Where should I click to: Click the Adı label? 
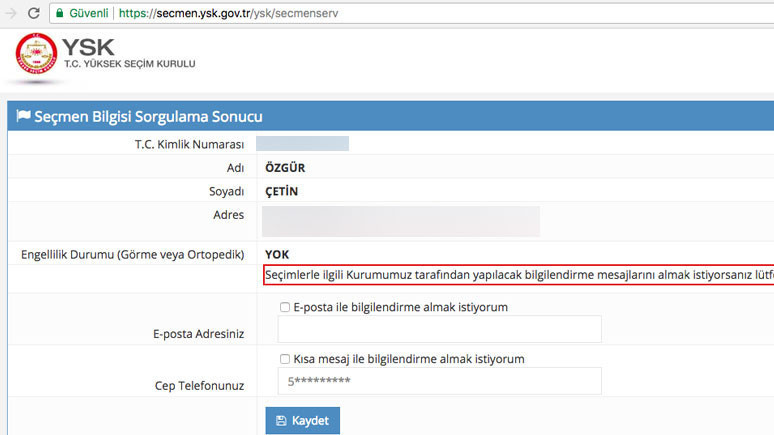[x=235, y=168]
